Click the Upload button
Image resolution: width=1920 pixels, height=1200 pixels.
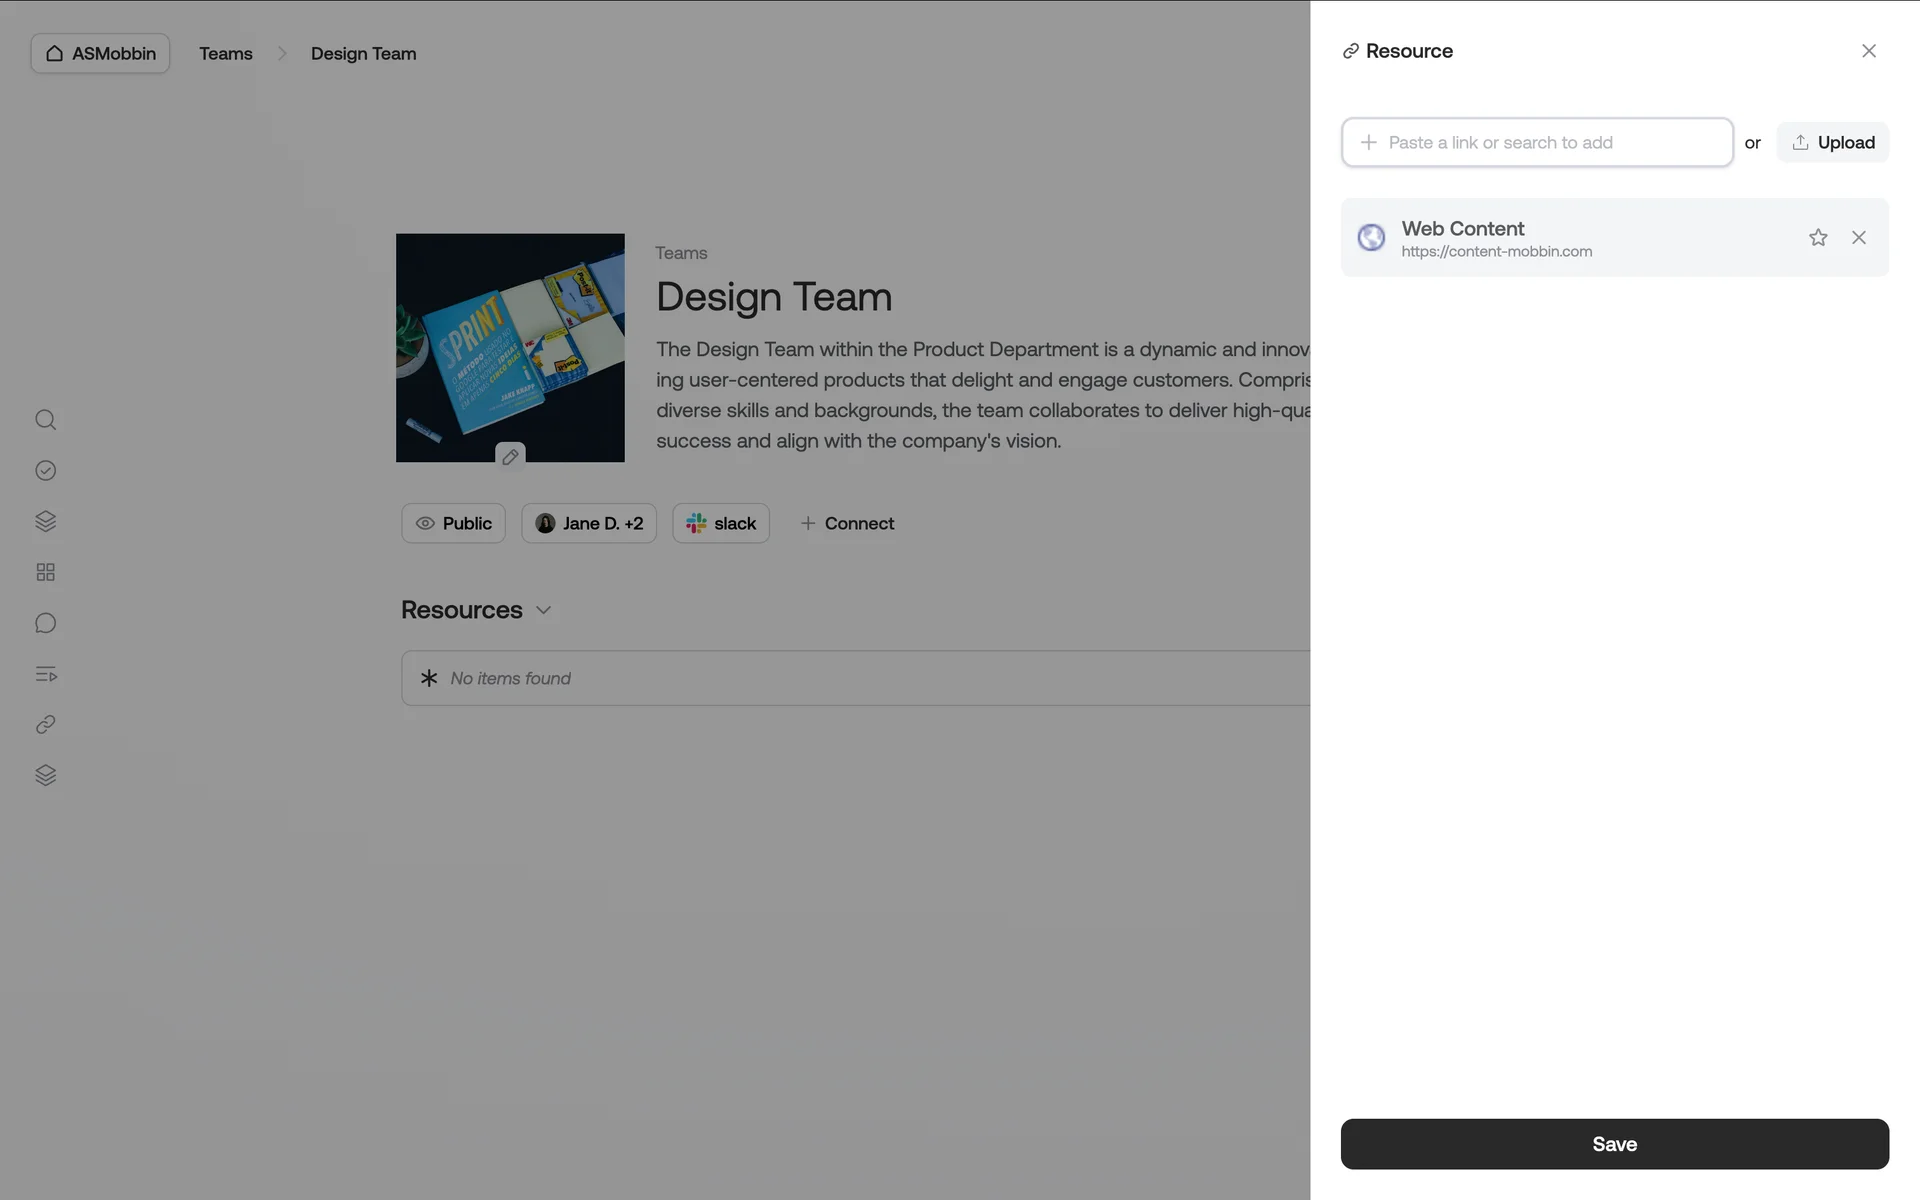[1833, 142]
